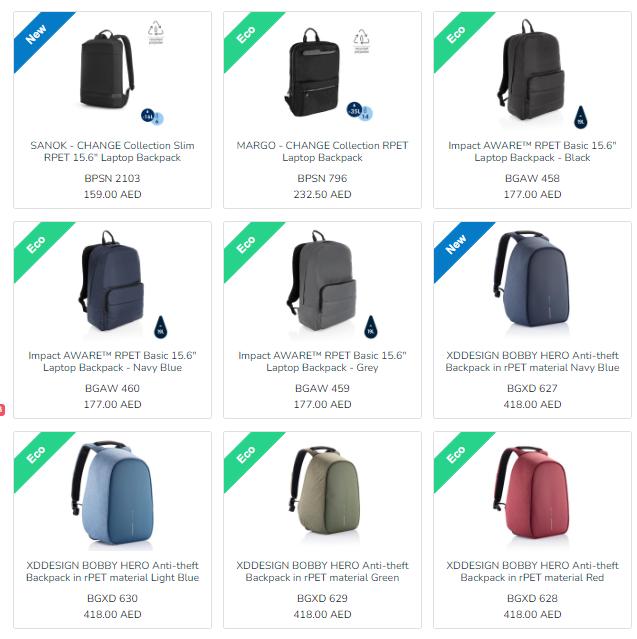Select the navy blue AWARE backpack image
This screenshot has width=637, height=639.
click(x=111, y=281)
